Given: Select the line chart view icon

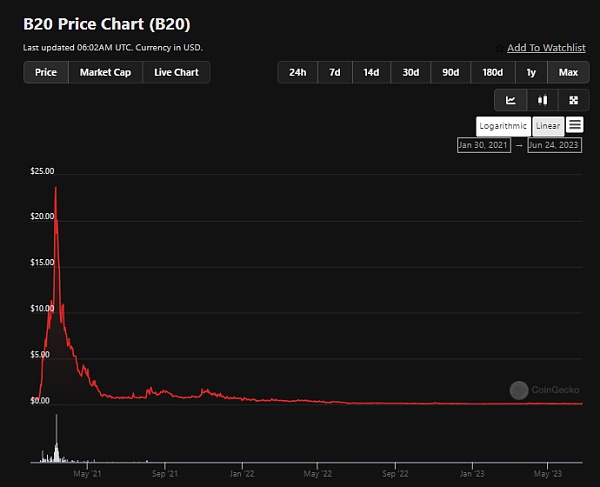Looking at the screenshot, I should click(x=511, y=100).
